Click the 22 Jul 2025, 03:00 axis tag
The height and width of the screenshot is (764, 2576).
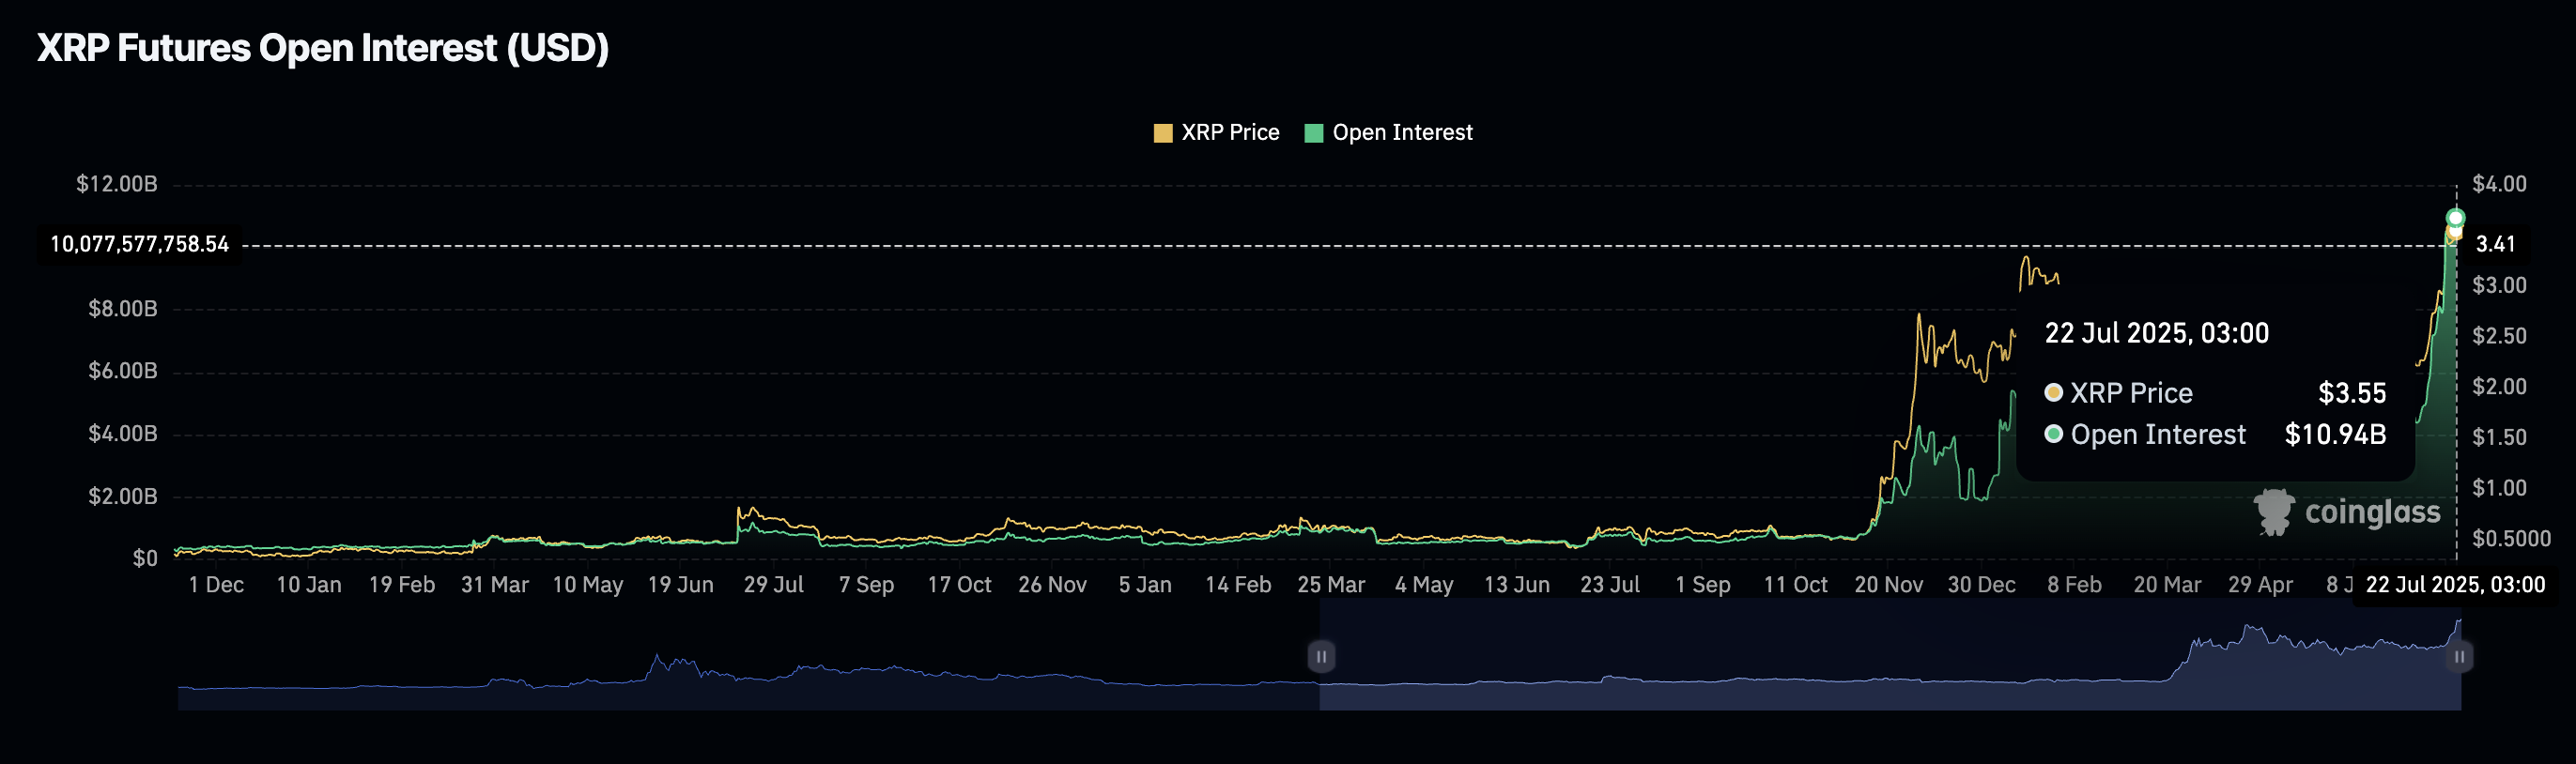2455,585
